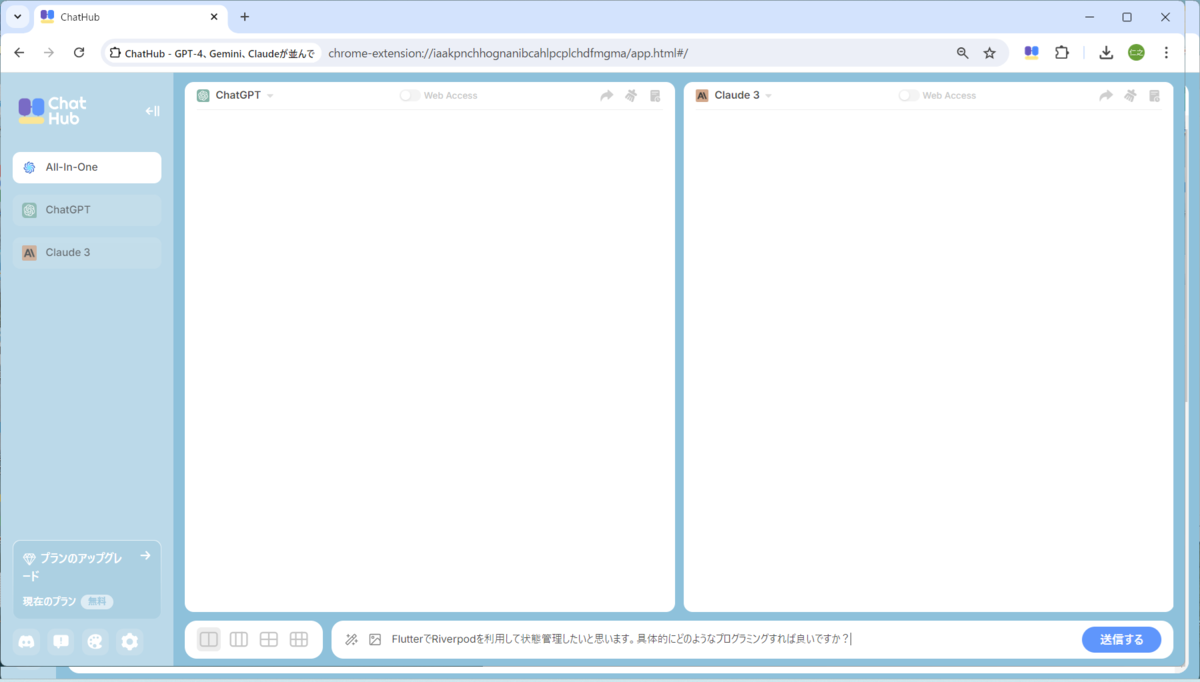
Task: Click the site info chip in address bar
Action: click(213, 53)
